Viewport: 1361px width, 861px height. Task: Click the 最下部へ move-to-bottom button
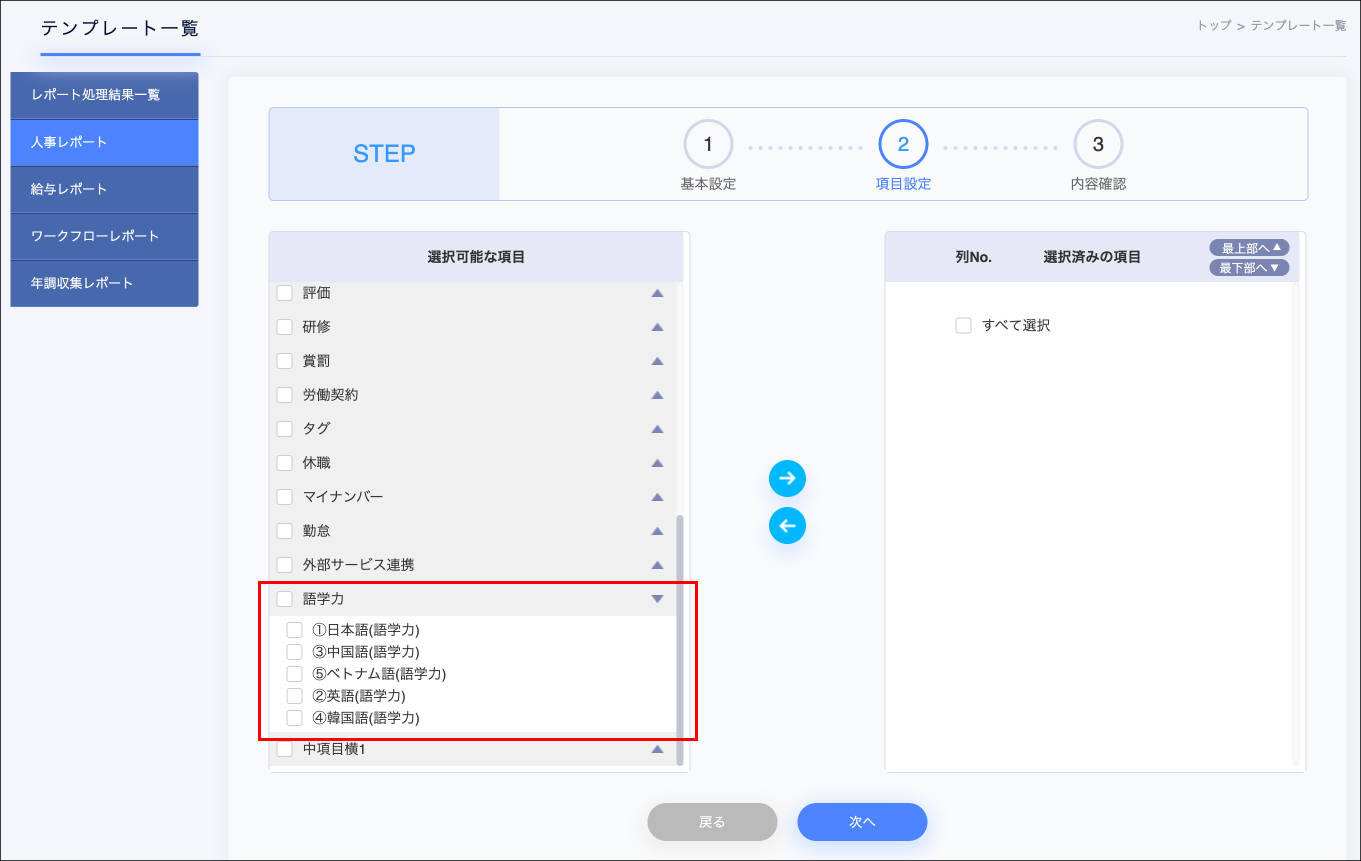point(1249,268)
